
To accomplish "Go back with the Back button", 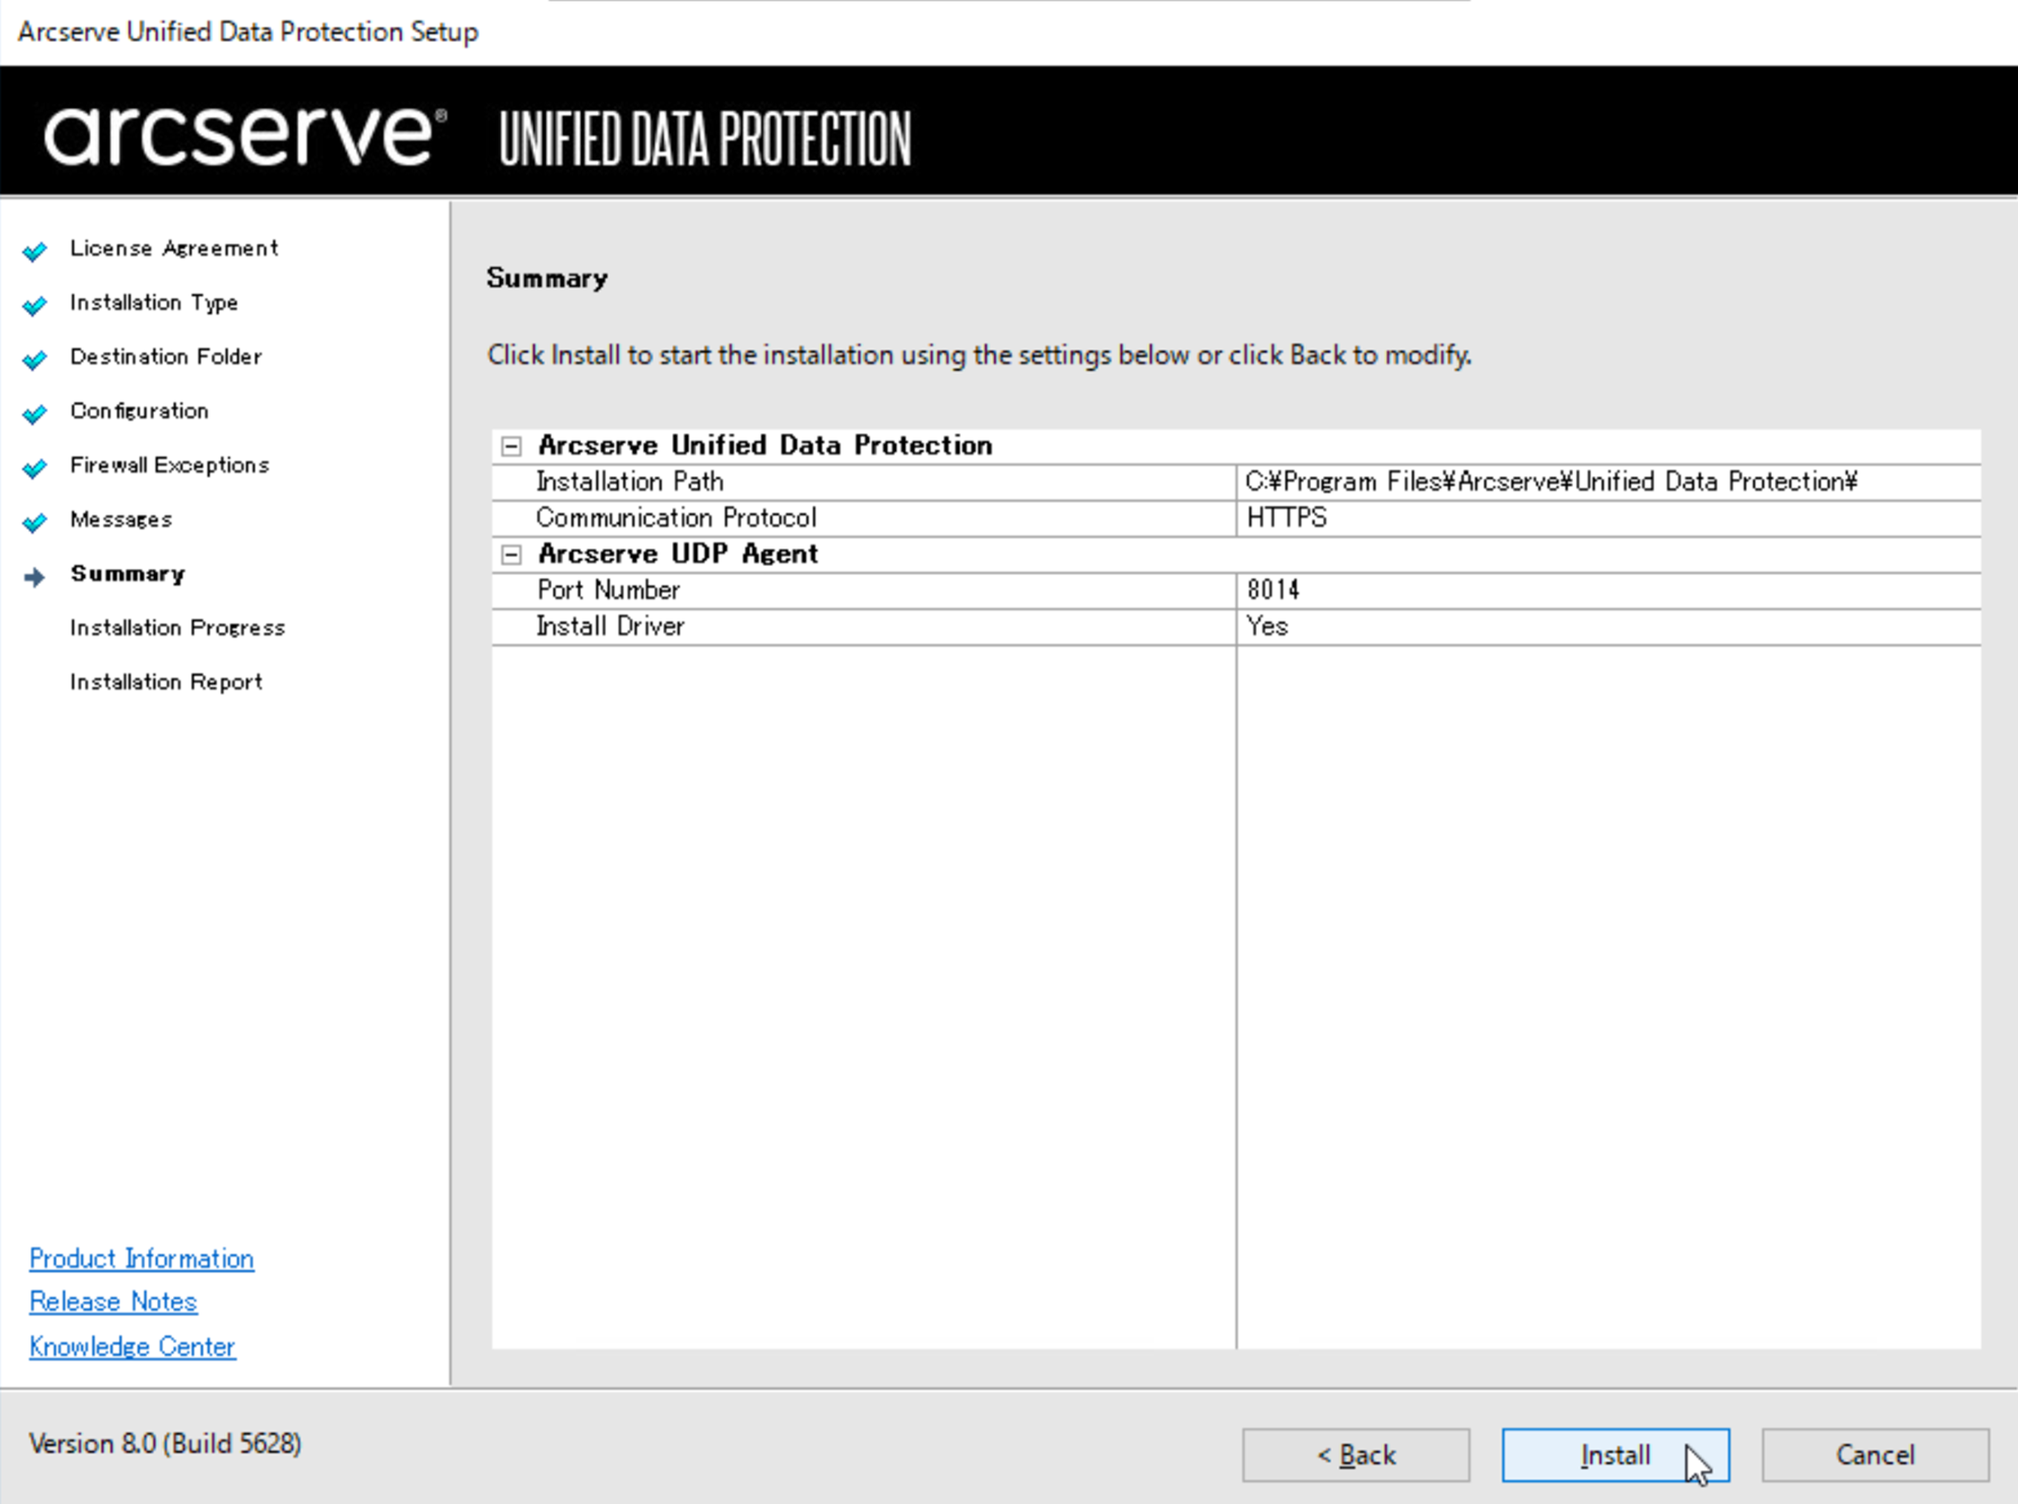I will 1355,1454.
